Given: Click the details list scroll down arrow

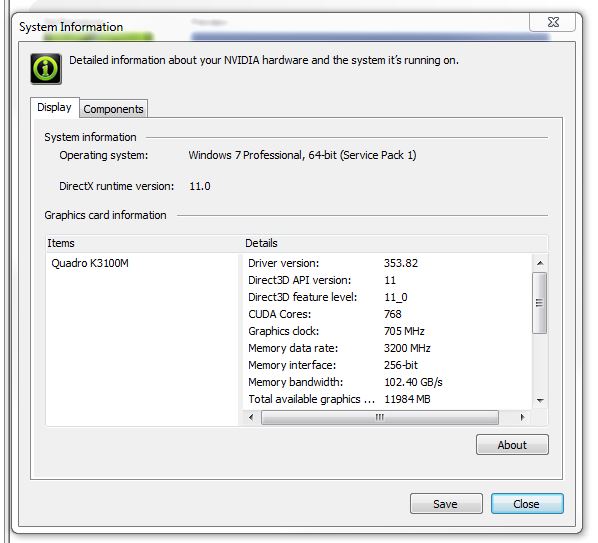Looking at the screenshot, I should pyautogui.click(x=540, y=400).
